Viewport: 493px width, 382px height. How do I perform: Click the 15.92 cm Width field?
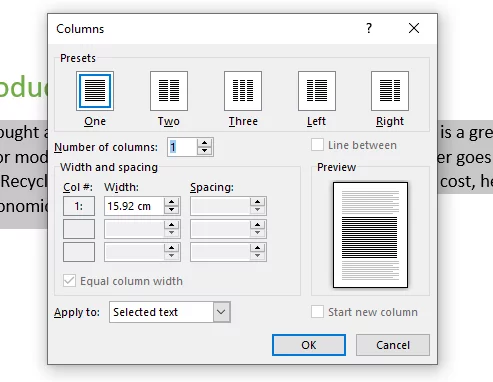(x=134, y=206)
